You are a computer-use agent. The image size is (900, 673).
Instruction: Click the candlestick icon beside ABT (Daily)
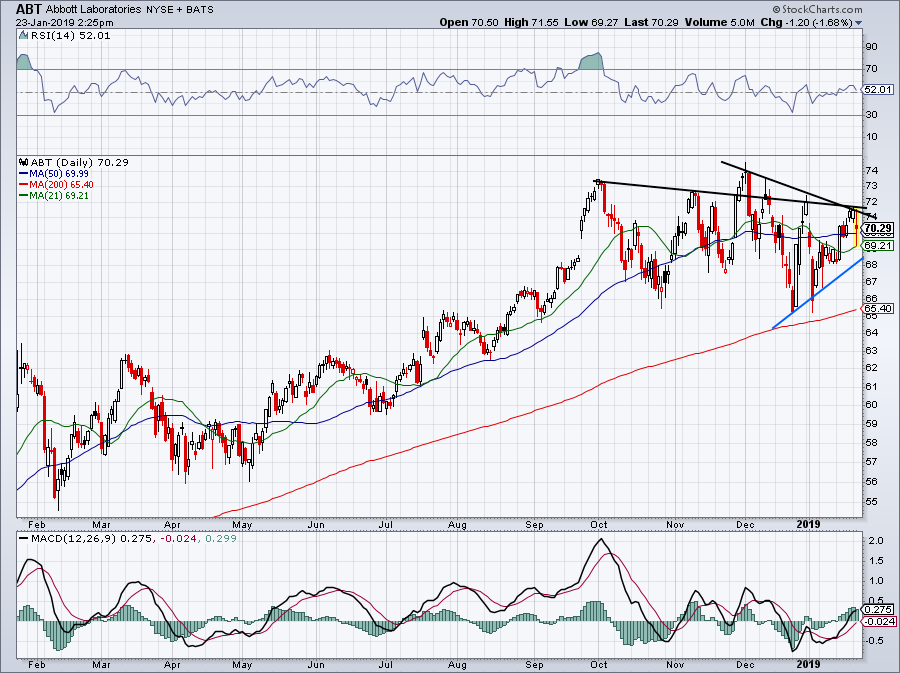23,162
